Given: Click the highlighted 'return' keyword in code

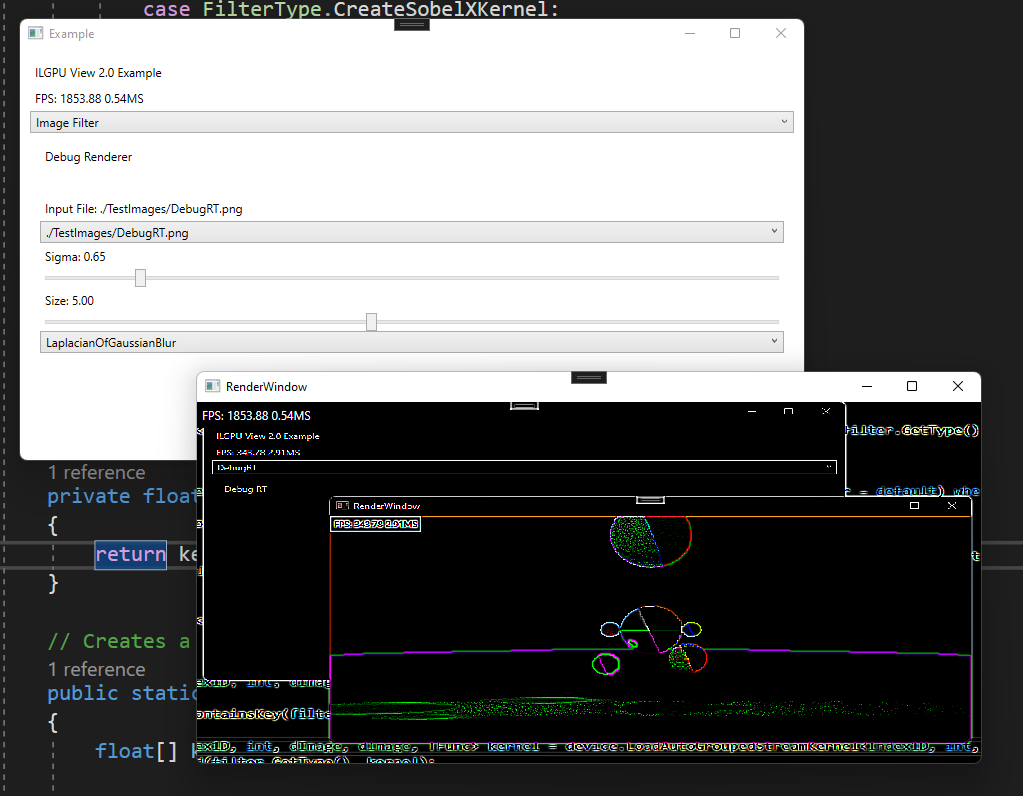Looking at the screenshot, I should pos(130,555).
